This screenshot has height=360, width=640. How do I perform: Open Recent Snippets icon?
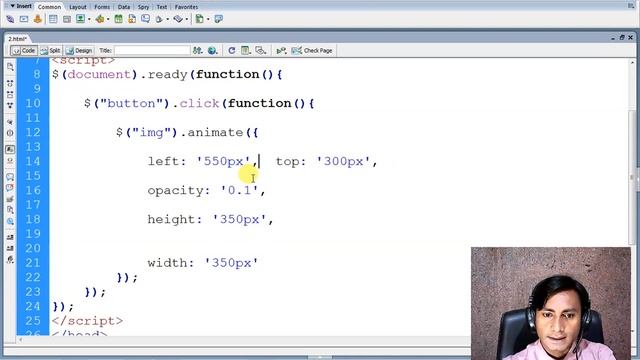[10, 210]
